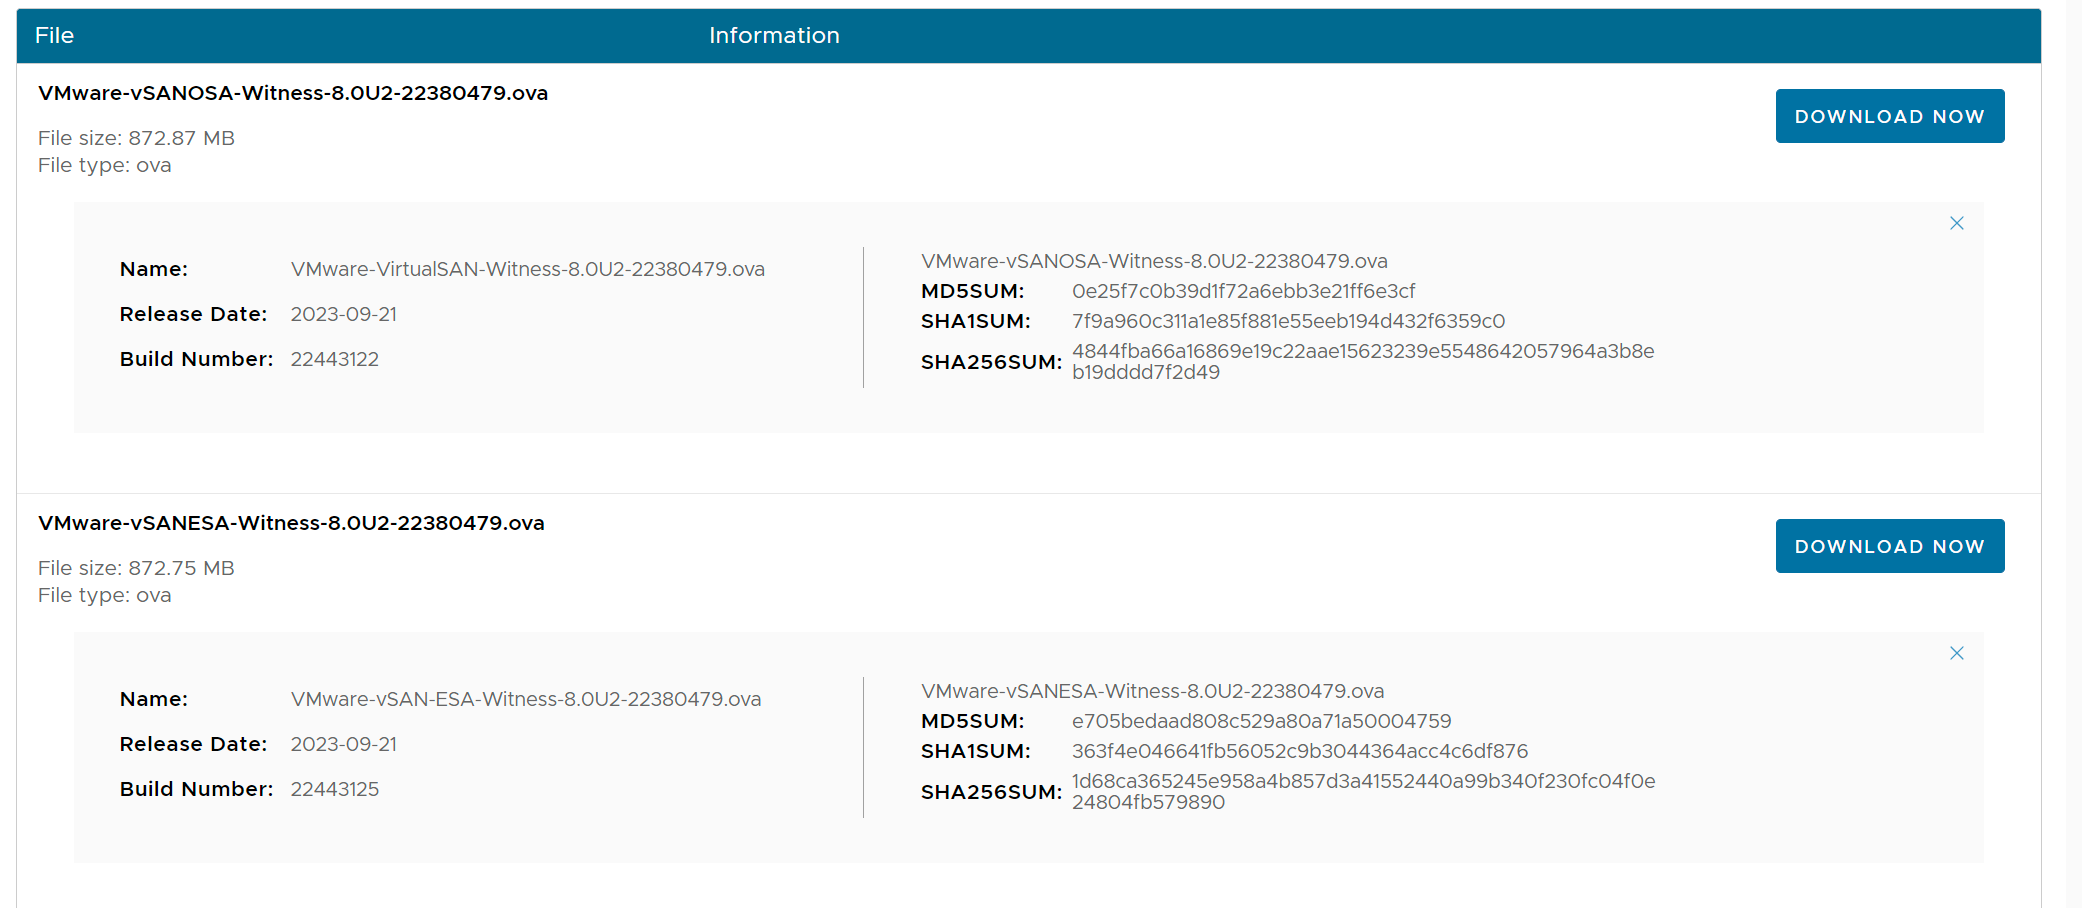Click the SHA256SUM value starting with 4844fba
The width and height of the screenshot is (2082, 908).
[1362, 361]
